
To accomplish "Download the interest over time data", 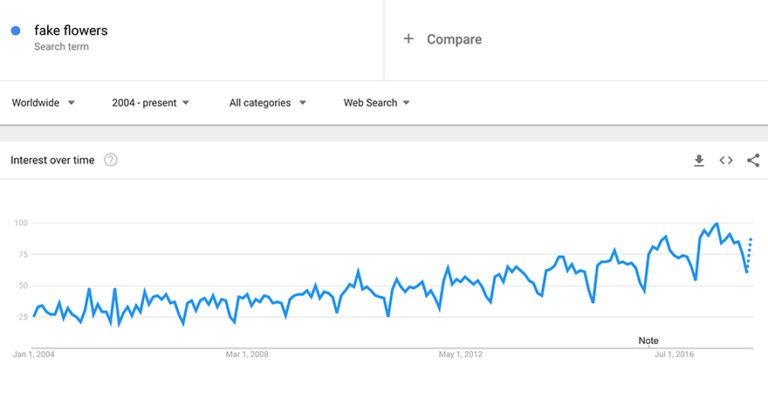I will [699, 160].
